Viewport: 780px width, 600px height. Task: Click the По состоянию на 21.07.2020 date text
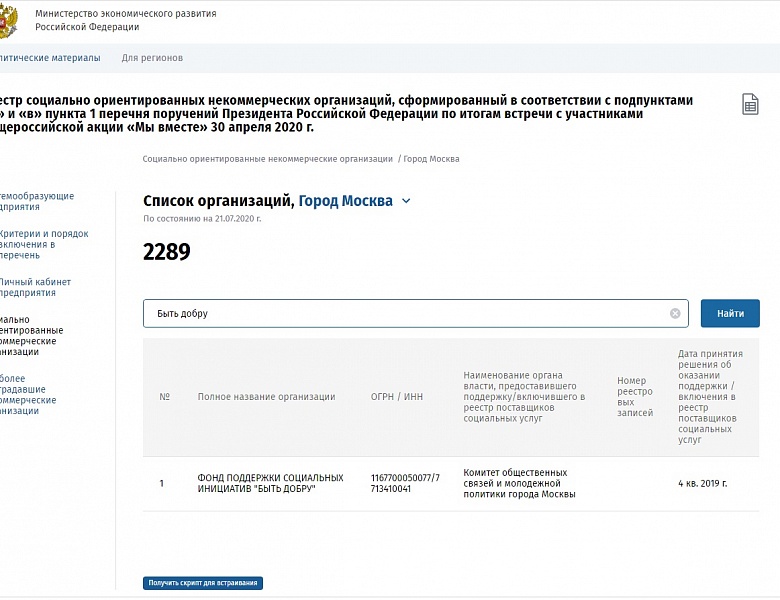(x=202, y=218)
